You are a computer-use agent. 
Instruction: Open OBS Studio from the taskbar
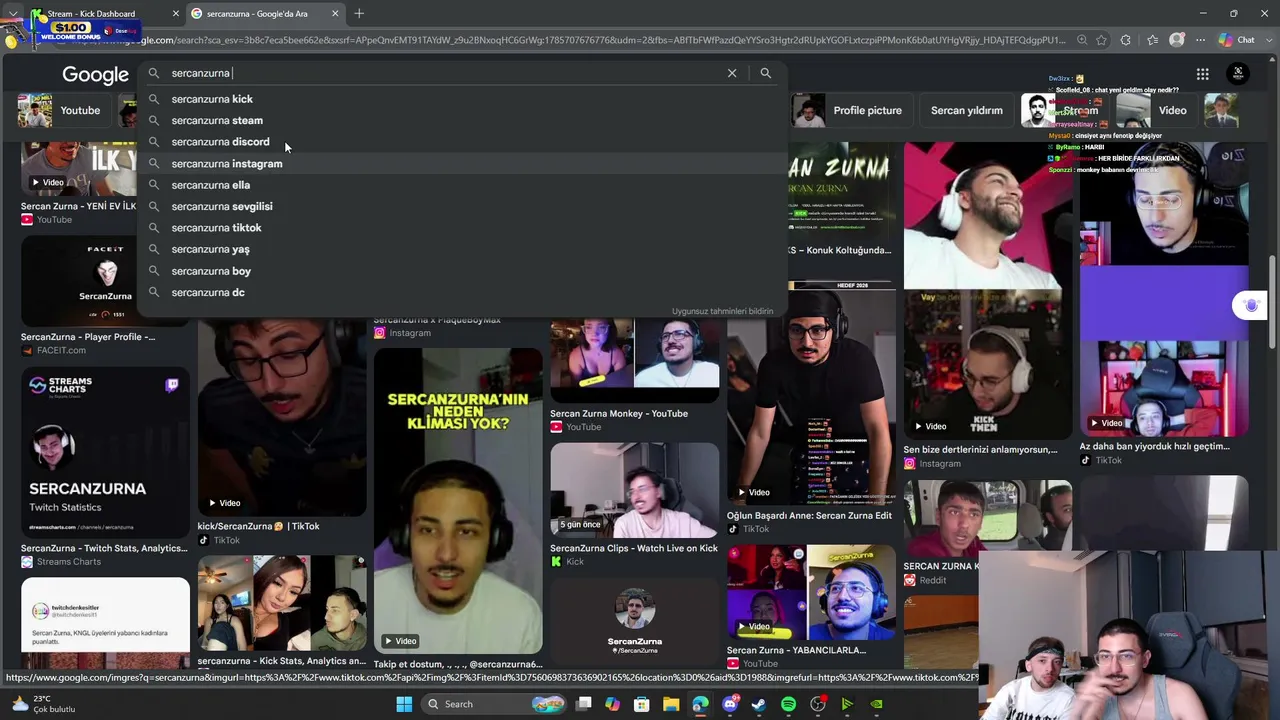(x=818, y=704)
